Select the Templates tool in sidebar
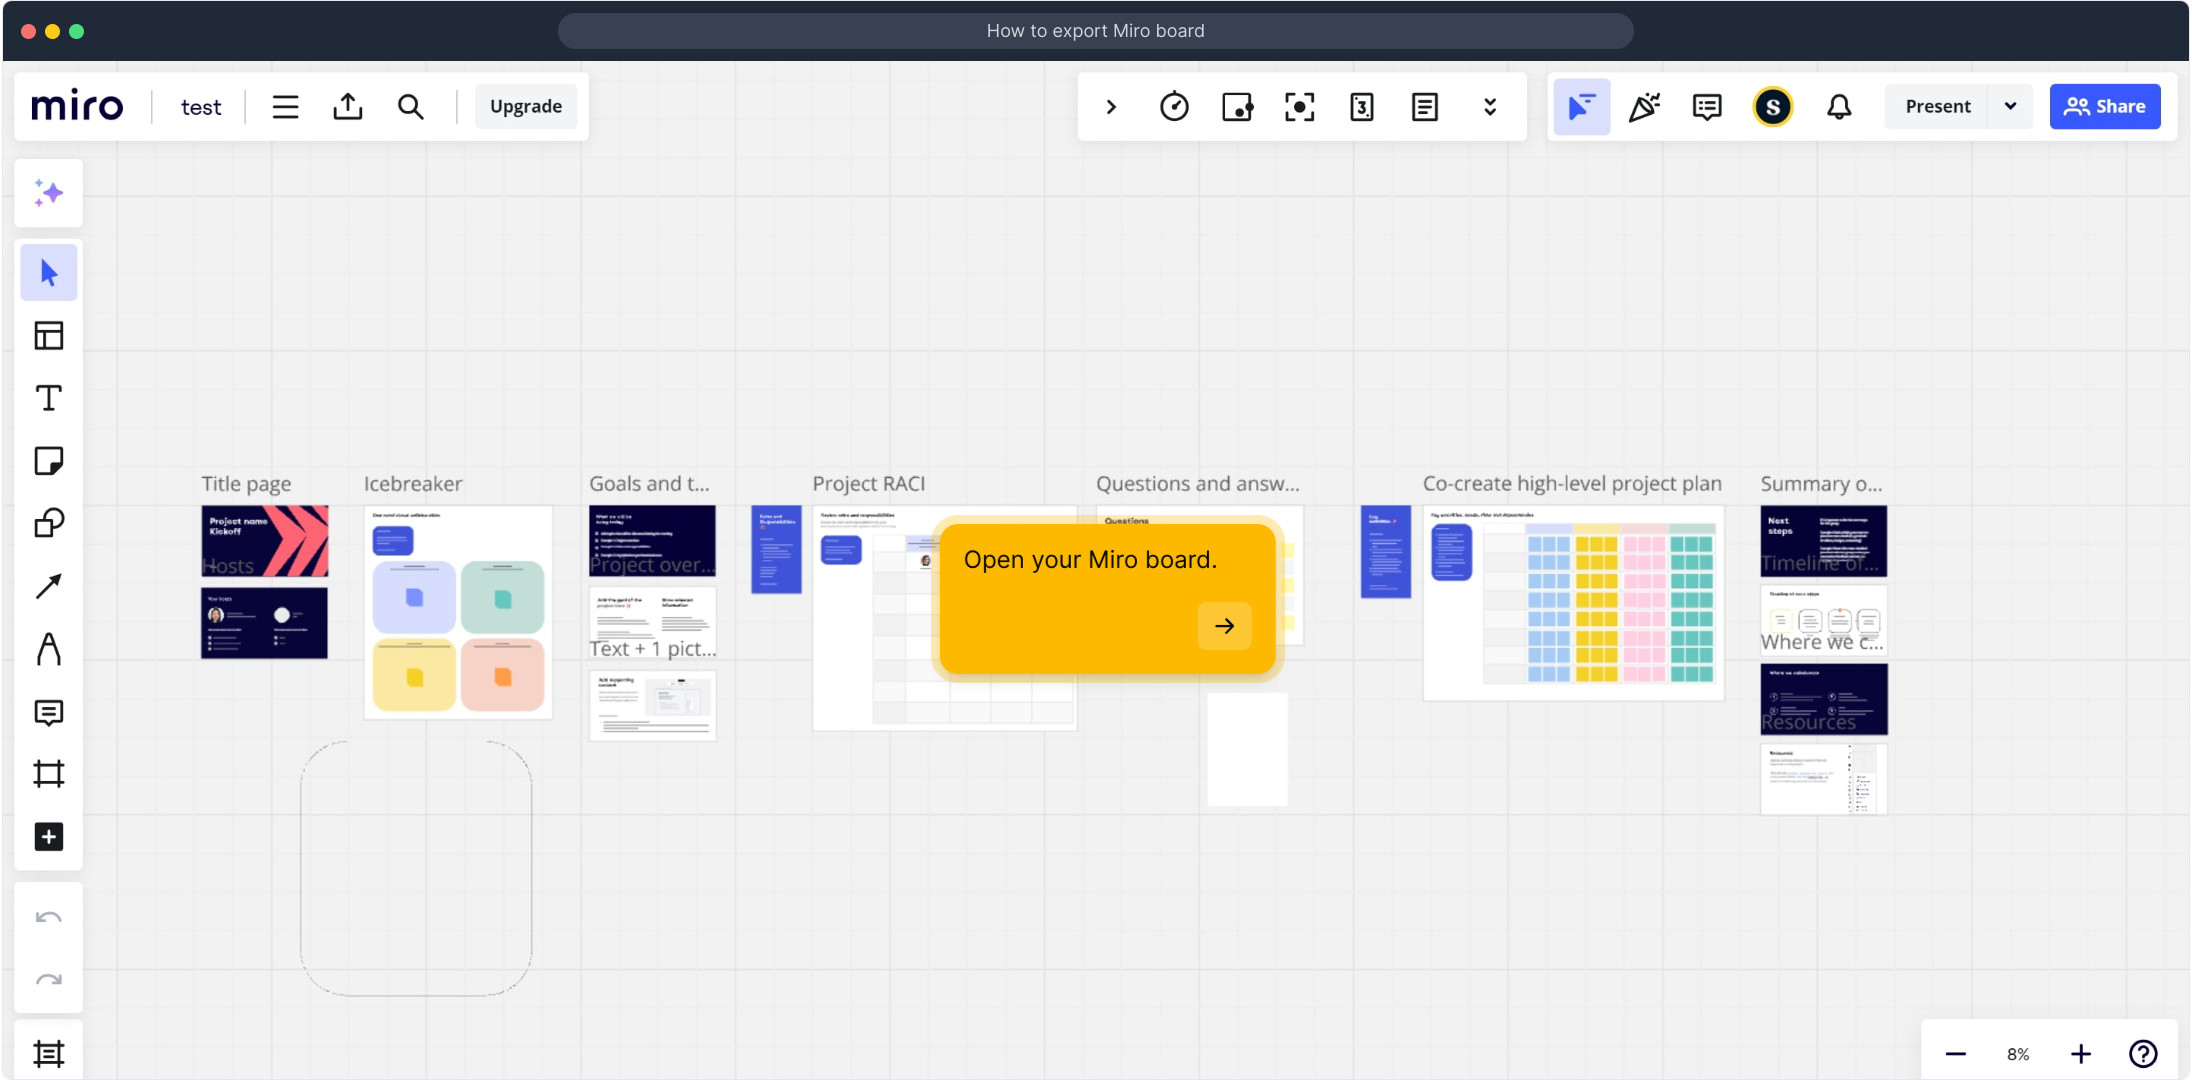2192x1080 pixels. click(x=48, y=335)
